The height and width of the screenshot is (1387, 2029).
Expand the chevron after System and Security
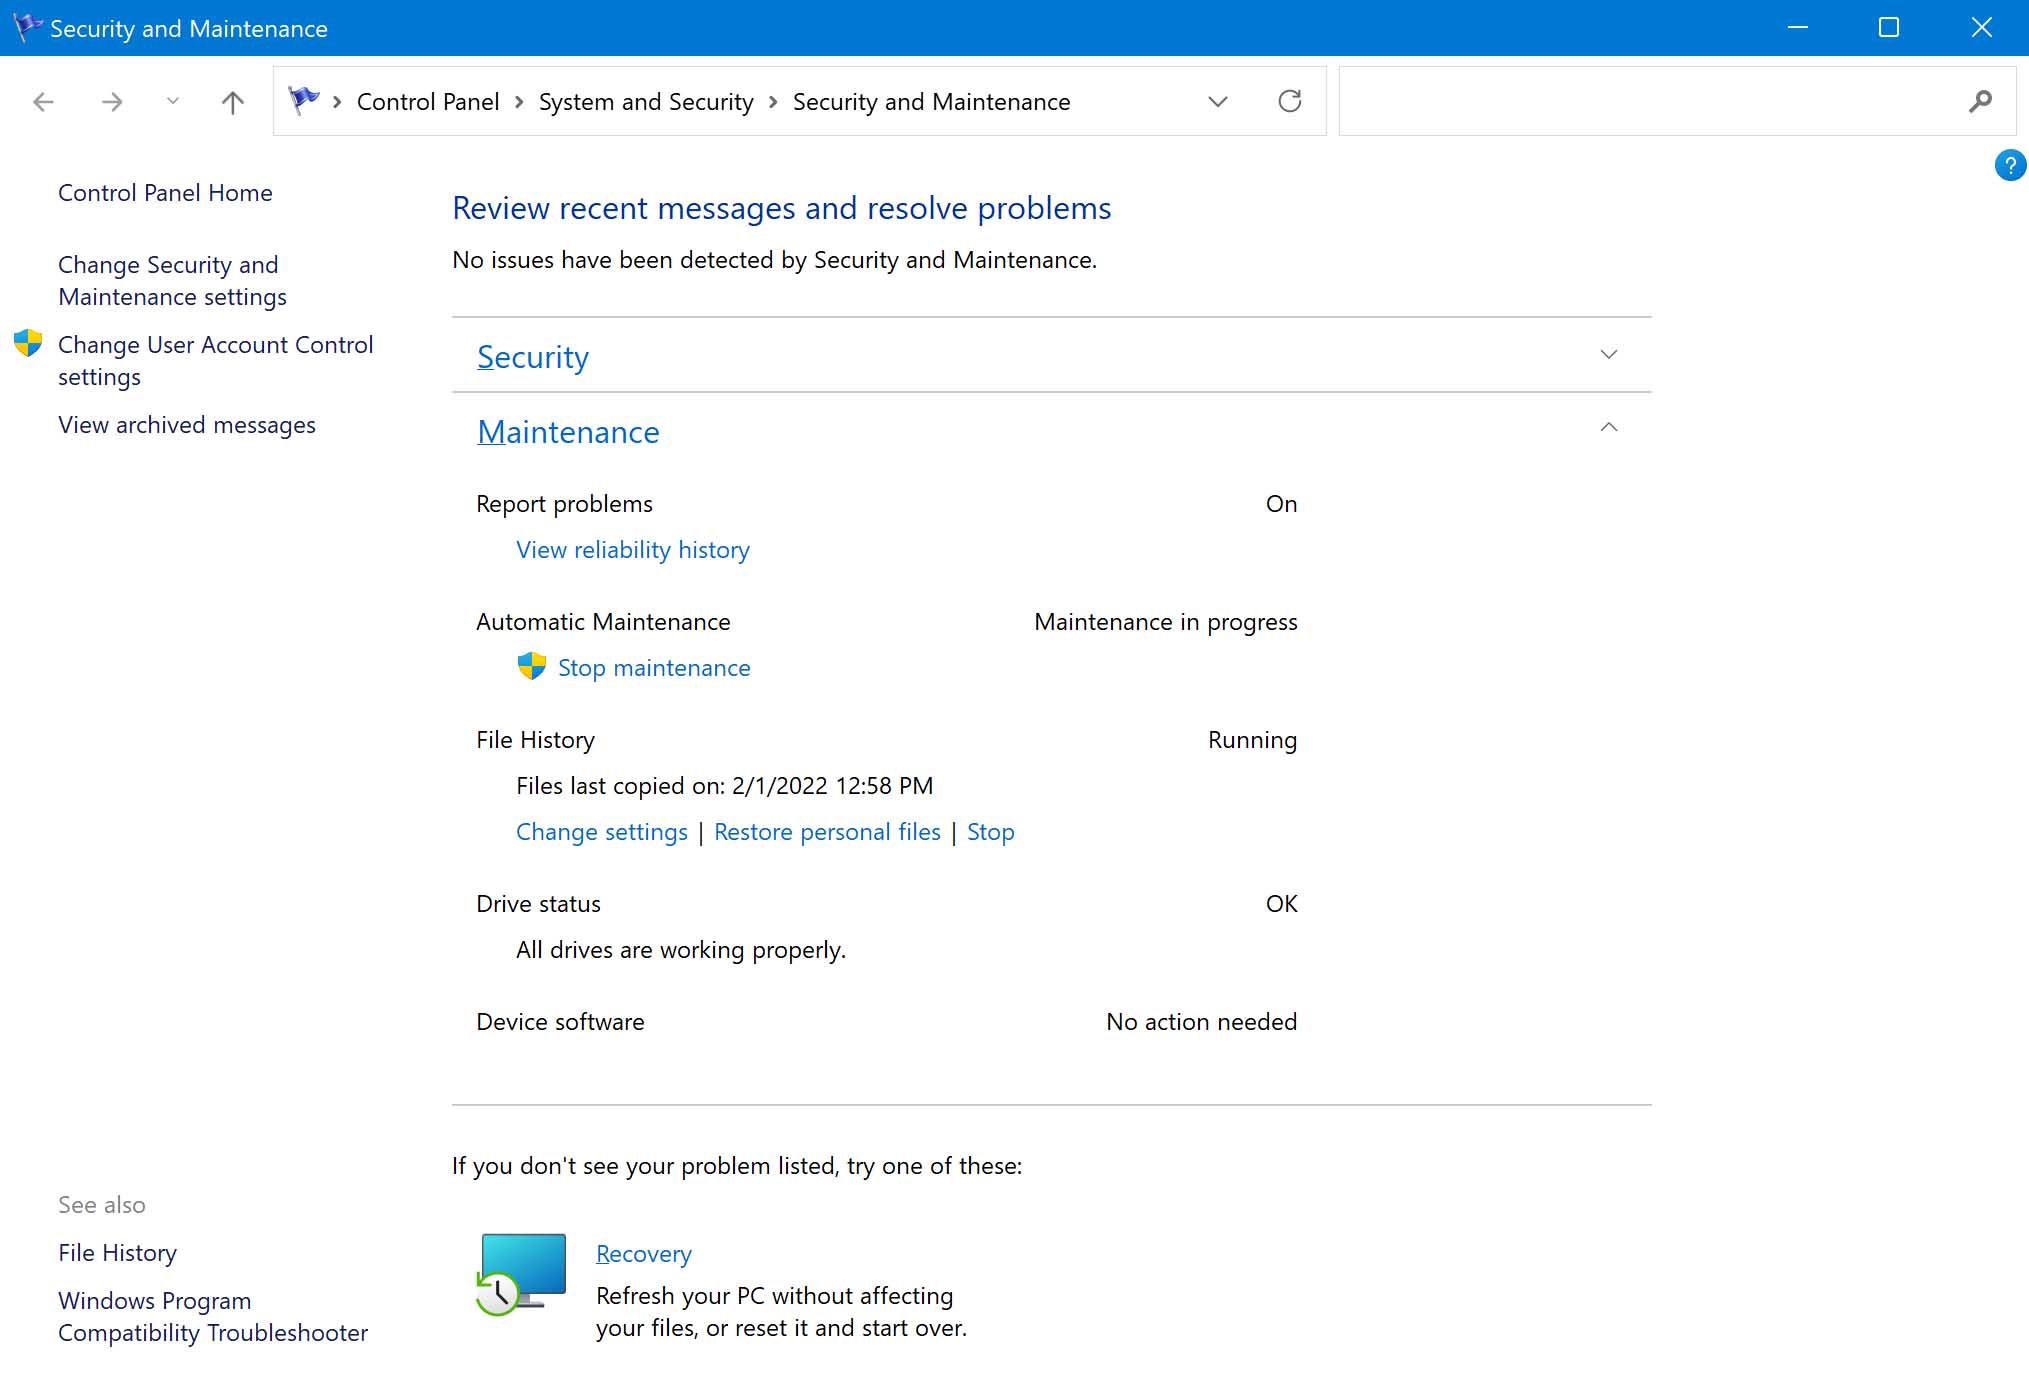[773, 102]
